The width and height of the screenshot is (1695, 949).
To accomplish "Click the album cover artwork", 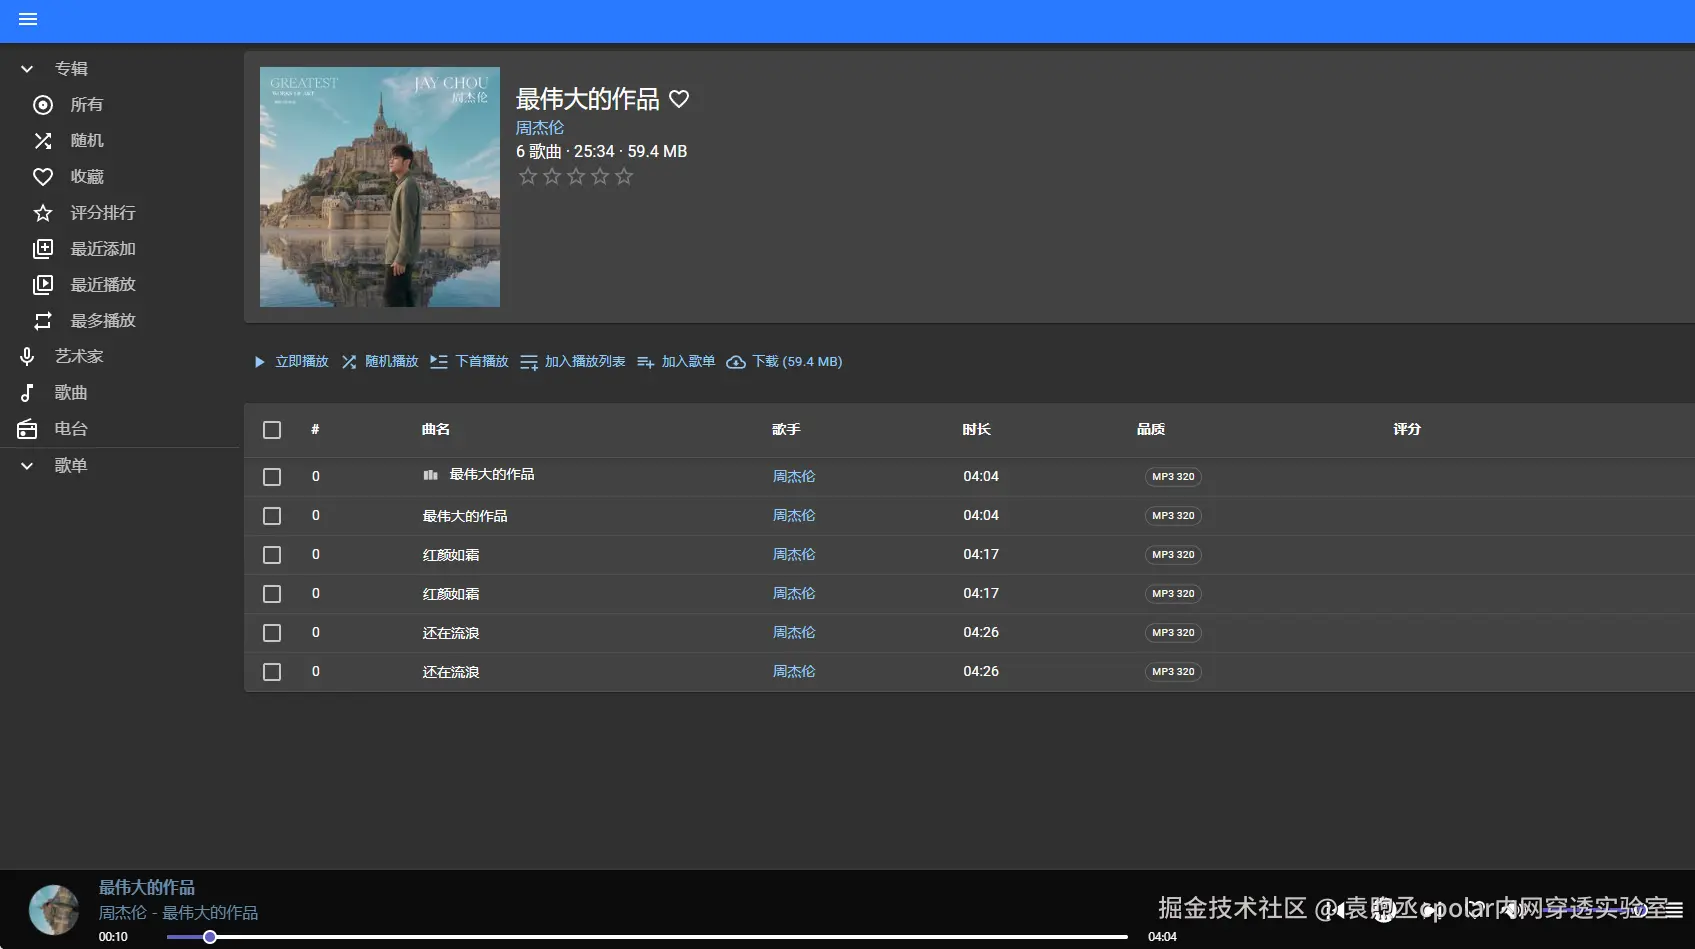I will tap(380, 187).
